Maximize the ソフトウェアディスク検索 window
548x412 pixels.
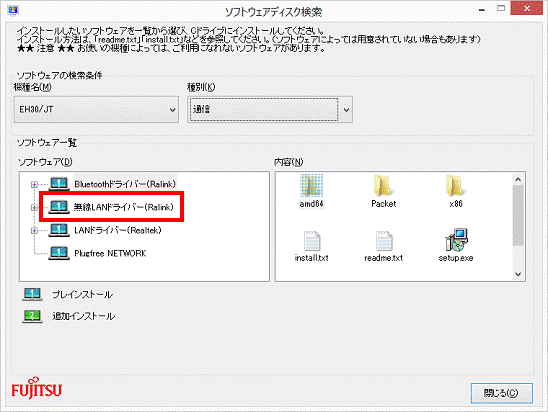501,8
